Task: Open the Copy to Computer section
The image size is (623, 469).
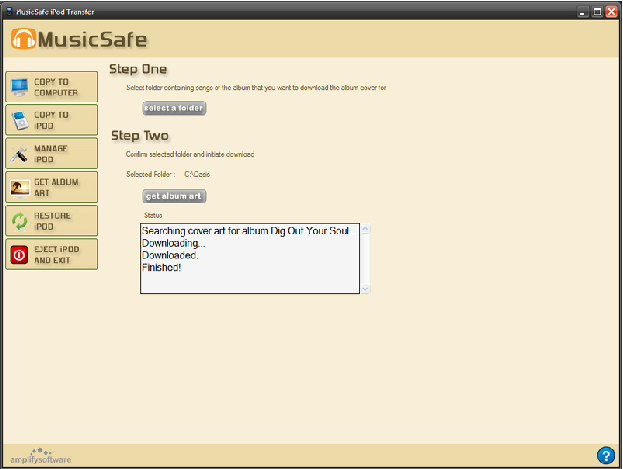Action: pos(52,87)
